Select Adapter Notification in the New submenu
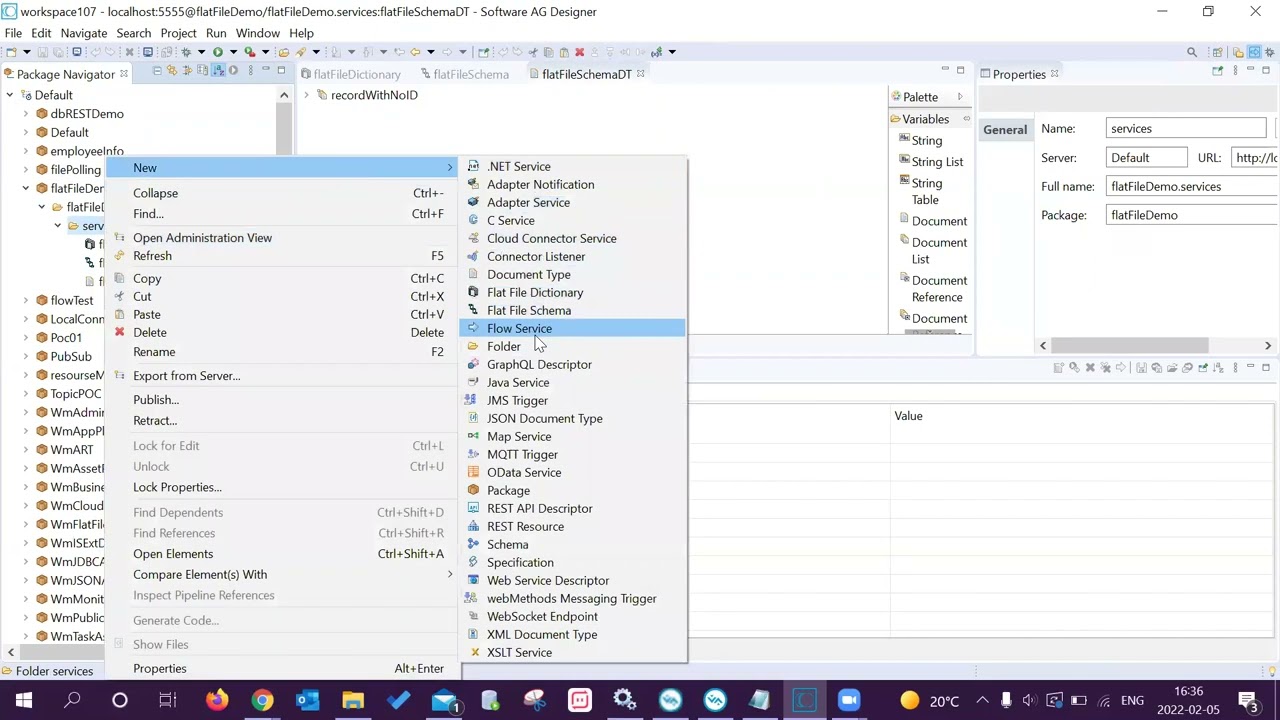 pyautogui.click(x=573, y=184)
